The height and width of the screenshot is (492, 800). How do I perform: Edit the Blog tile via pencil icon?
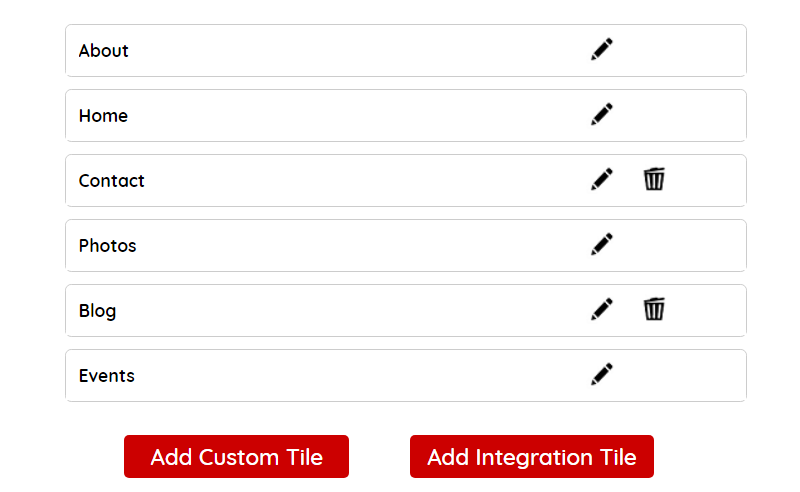pyautogui.click(x=602, y=309)
